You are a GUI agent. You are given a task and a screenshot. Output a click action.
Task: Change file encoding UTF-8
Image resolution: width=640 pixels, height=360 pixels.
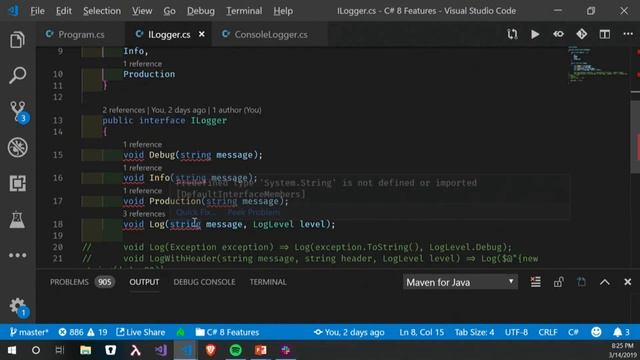pos(516,332)
